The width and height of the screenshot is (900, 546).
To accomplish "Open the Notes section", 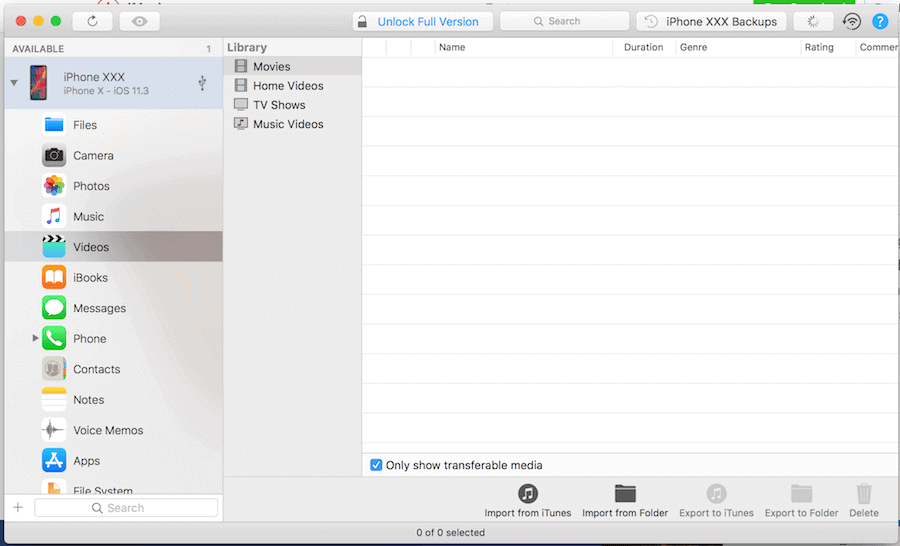I will coord(114,400).
